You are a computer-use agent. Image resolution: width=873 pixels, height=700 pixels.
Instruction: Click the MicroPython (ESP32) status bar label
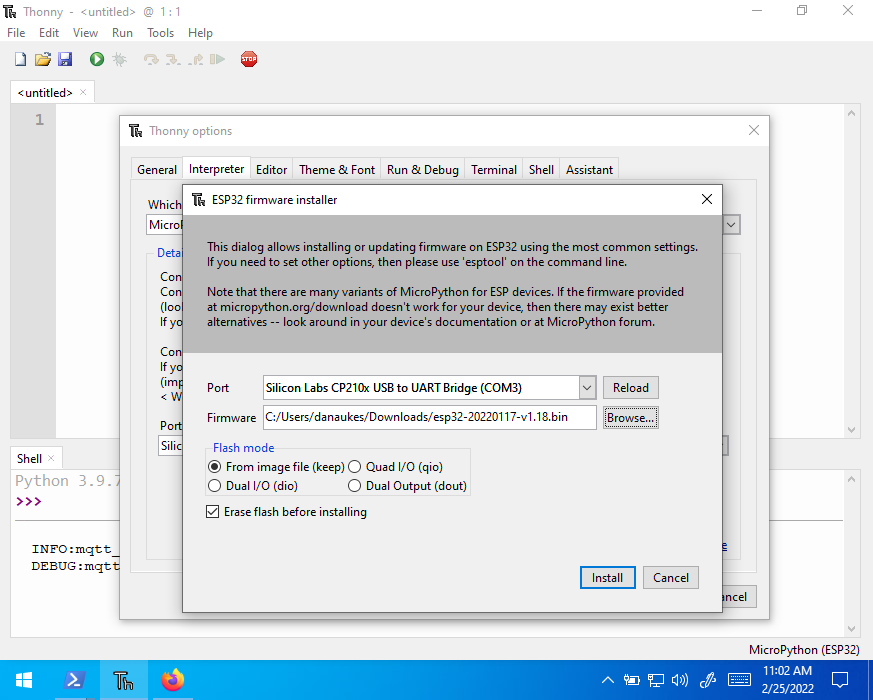(x=804, y=649)
